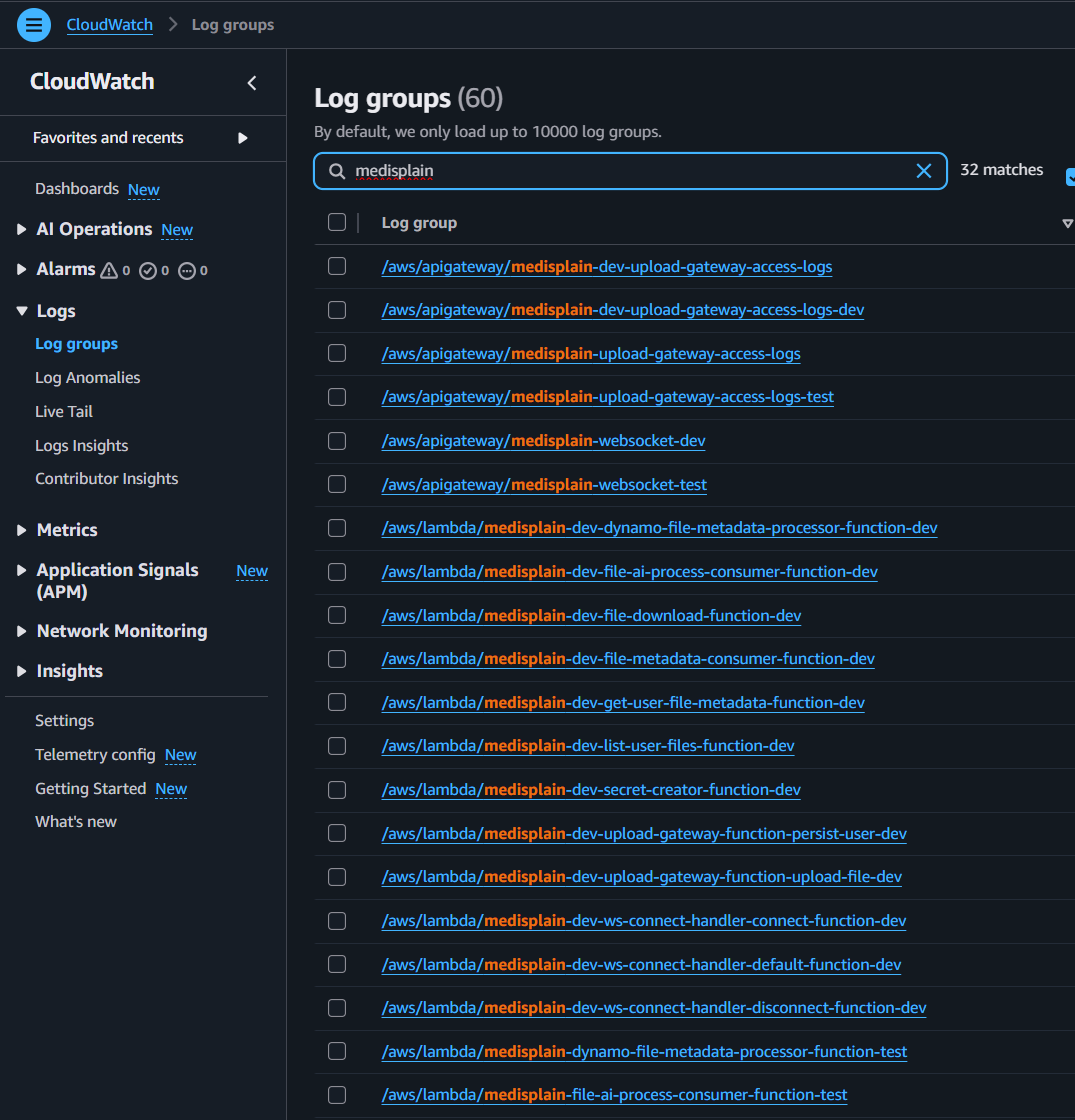
Task: Focus the log group search field
Action: (630, 171)
